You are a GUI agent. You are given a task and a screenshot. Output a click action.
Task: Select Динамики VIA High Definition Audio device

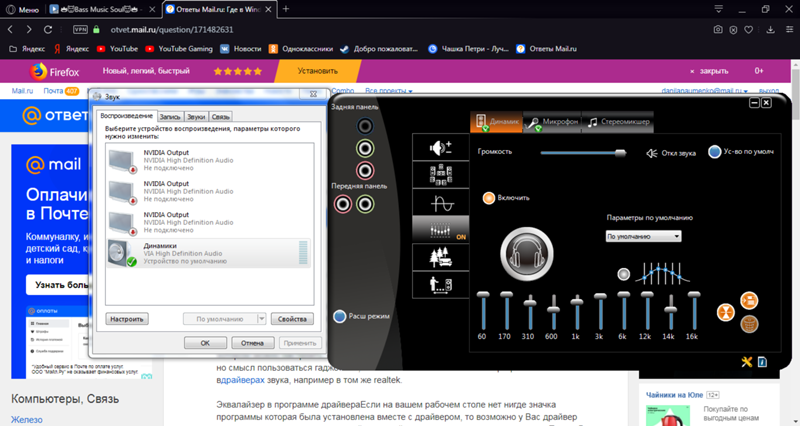(x=209, y=253)
